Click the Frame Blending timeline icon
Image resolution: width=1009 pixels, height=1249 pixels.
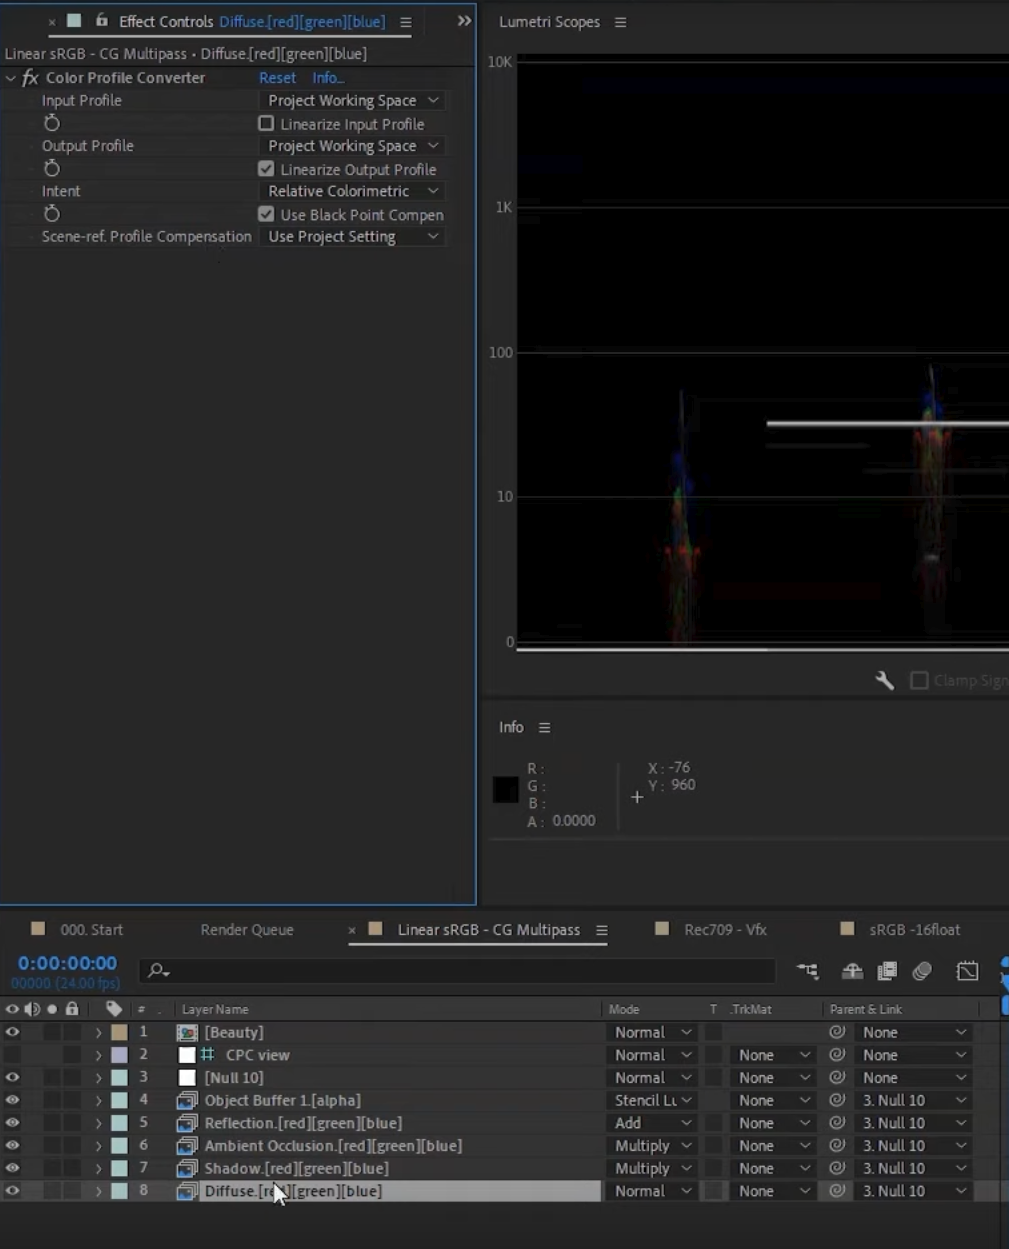pos(887,971)
